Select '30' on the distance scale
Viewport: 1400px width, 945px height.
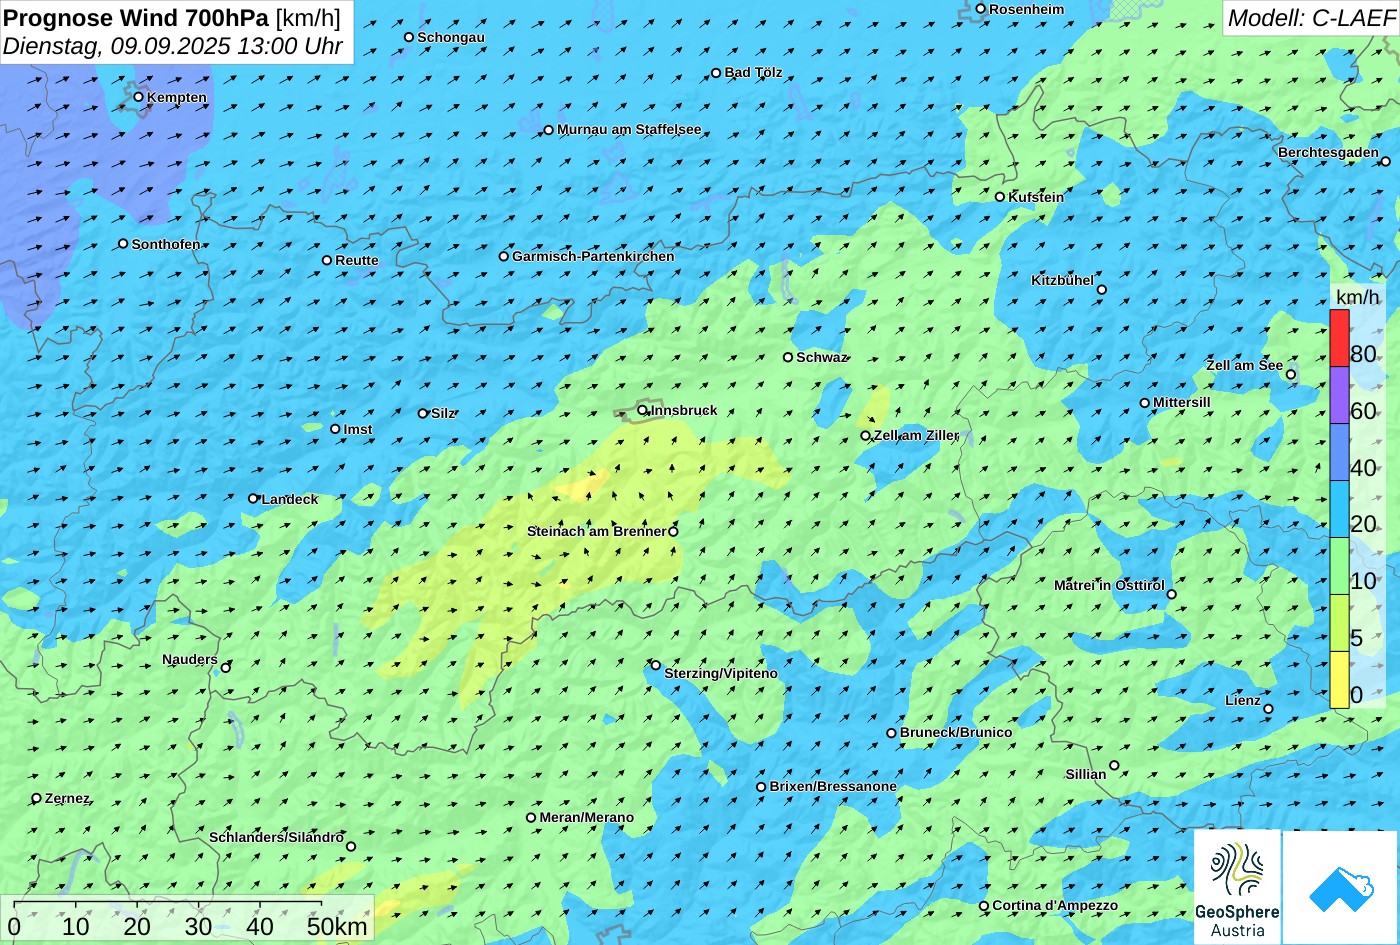tap(199, 926)
